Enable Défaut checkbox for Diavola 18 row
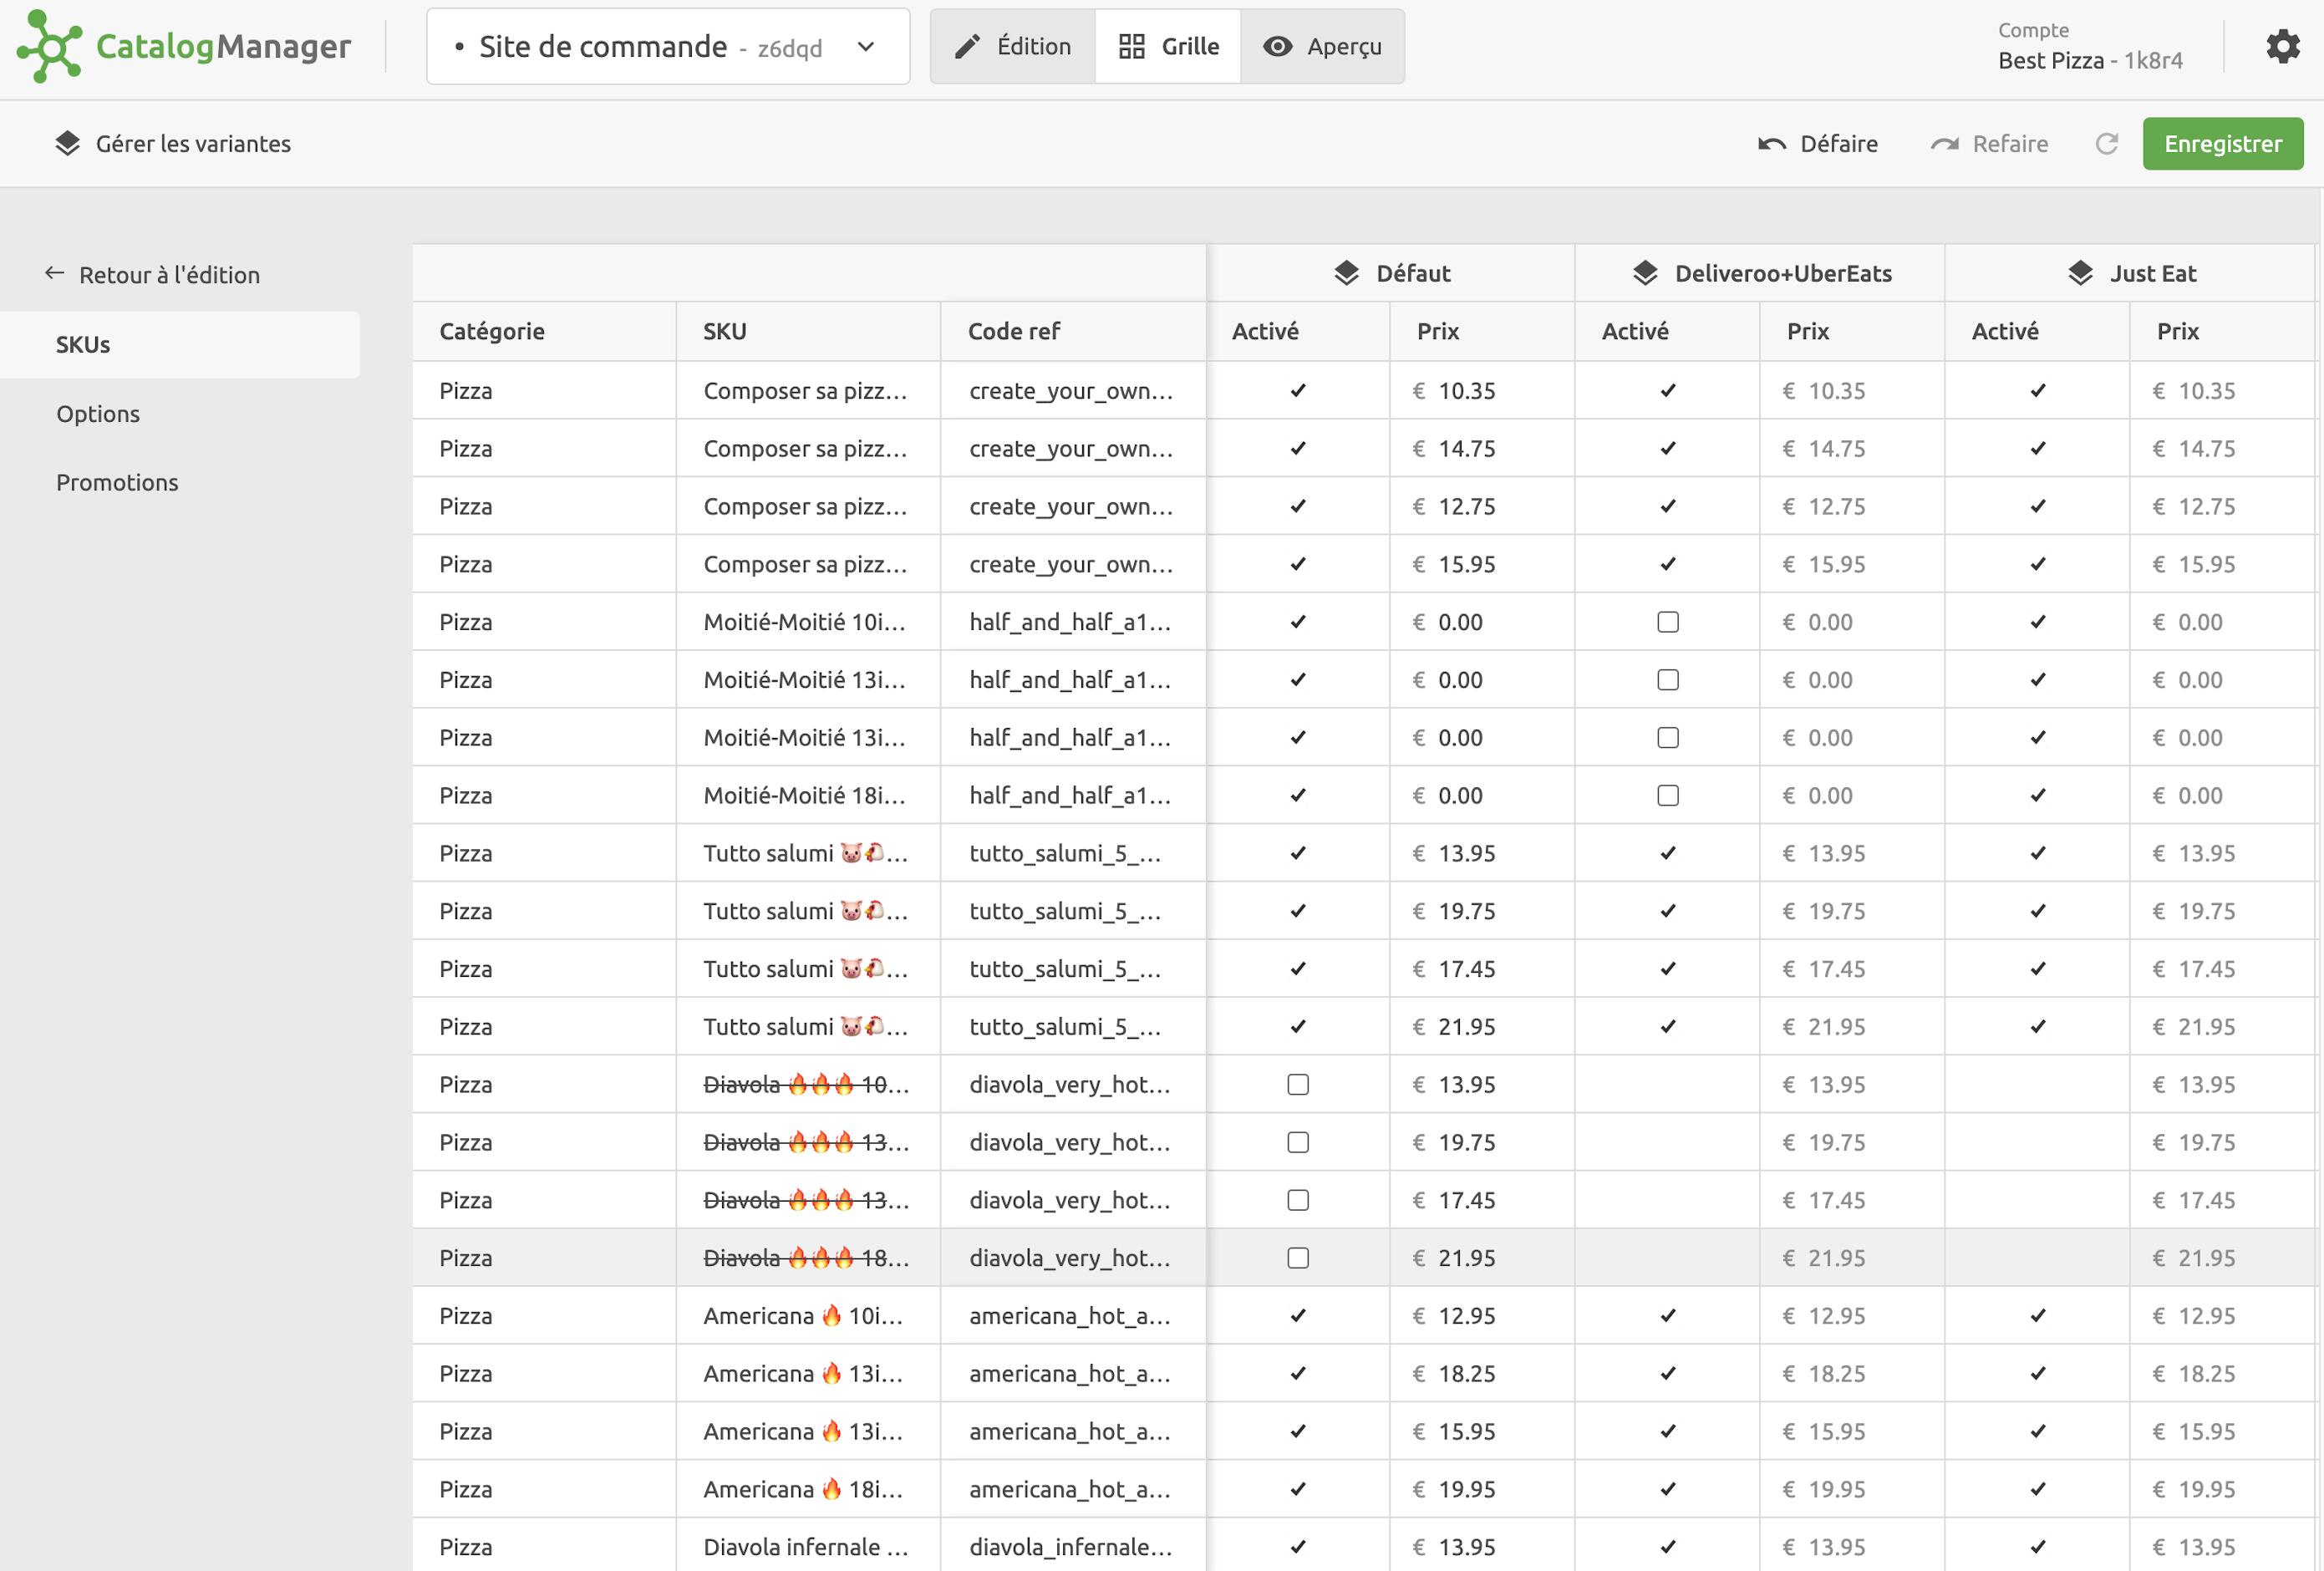 [x=1298, y=1258]
